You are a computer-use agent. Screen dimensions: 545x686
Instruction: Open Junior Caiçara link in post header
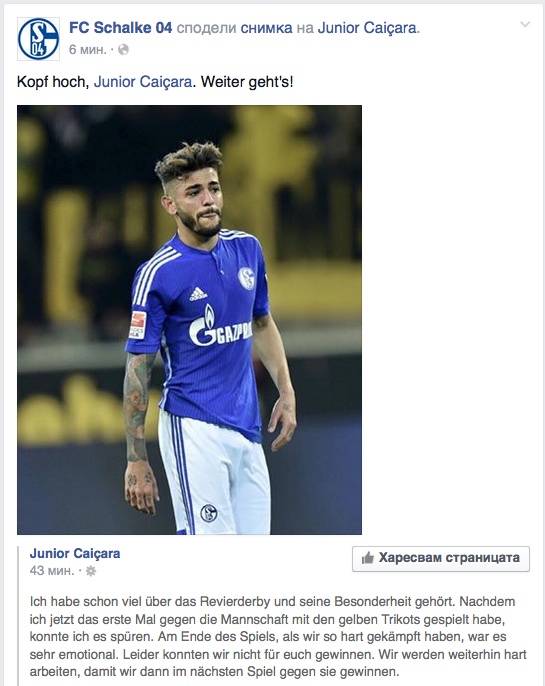[367, 28]
